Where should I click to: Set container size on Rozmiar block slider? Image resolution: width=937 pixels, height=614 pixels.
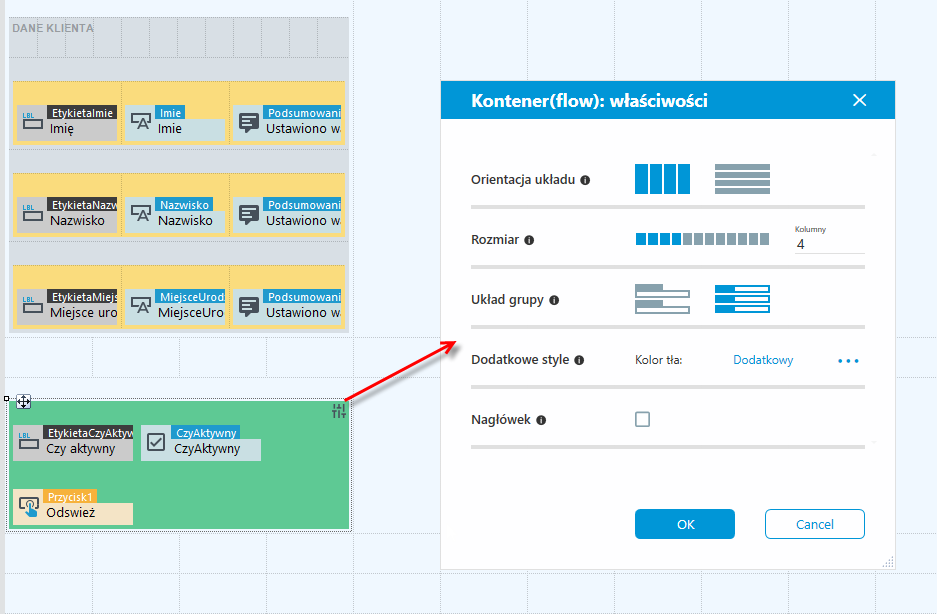(x=702, y=239)
